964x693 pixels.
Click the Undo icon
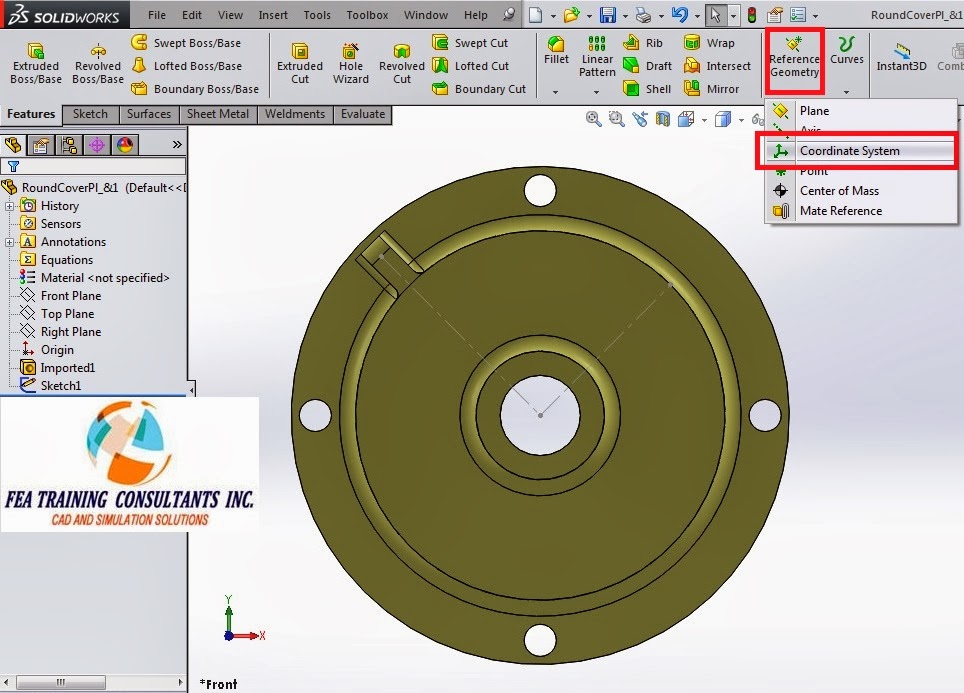pos(679,15)
